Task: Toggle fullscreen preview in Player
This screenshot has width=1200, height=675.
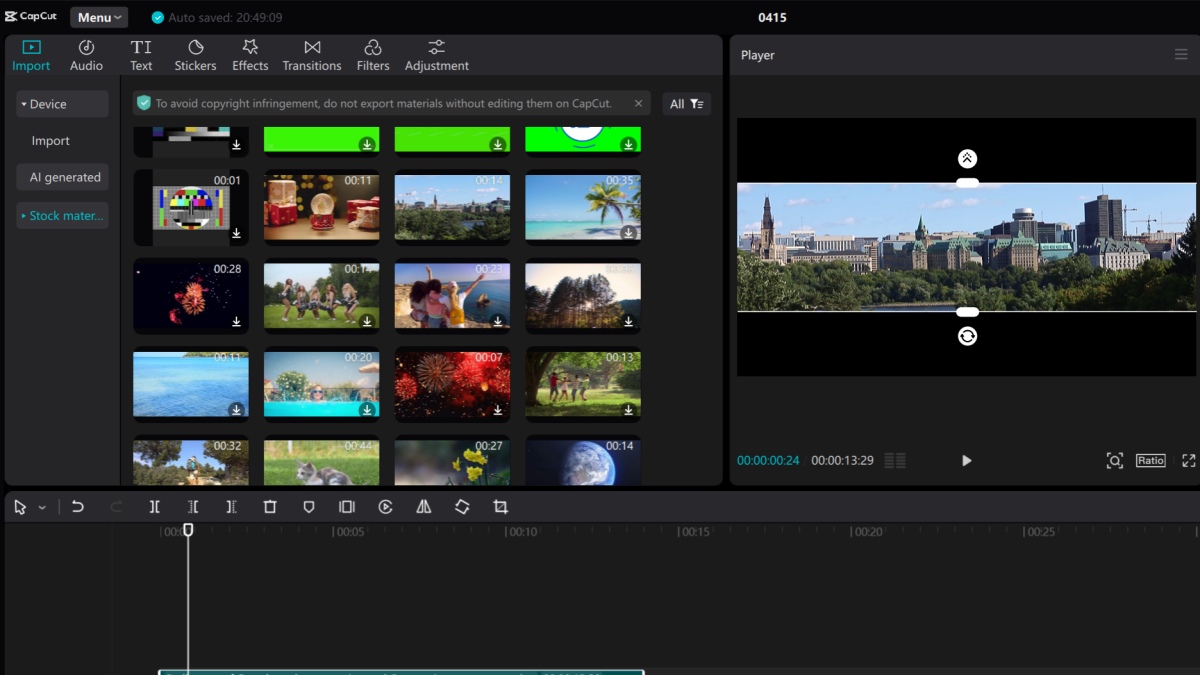Action: tap(1188, 461)
